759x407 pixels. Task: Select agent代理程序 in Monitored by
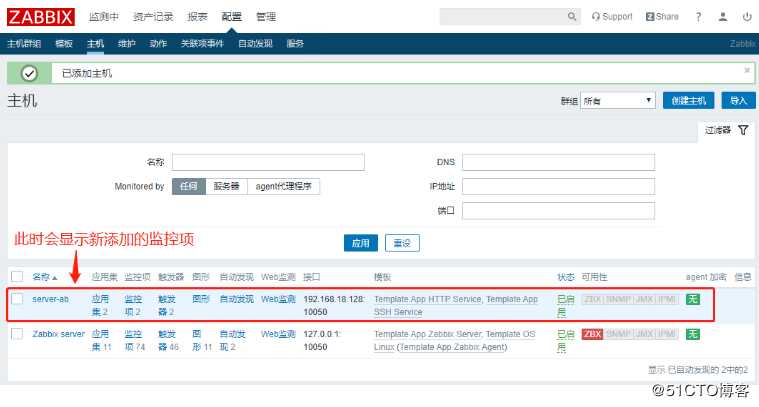[284, 186]
